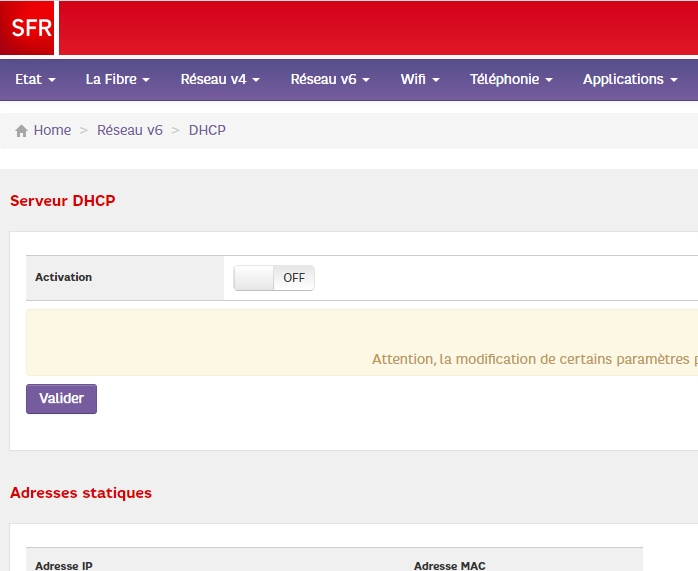This screenshot has width=698, height=571.
Task: Click the Adresse IP column header
Action: coord(64,566)
